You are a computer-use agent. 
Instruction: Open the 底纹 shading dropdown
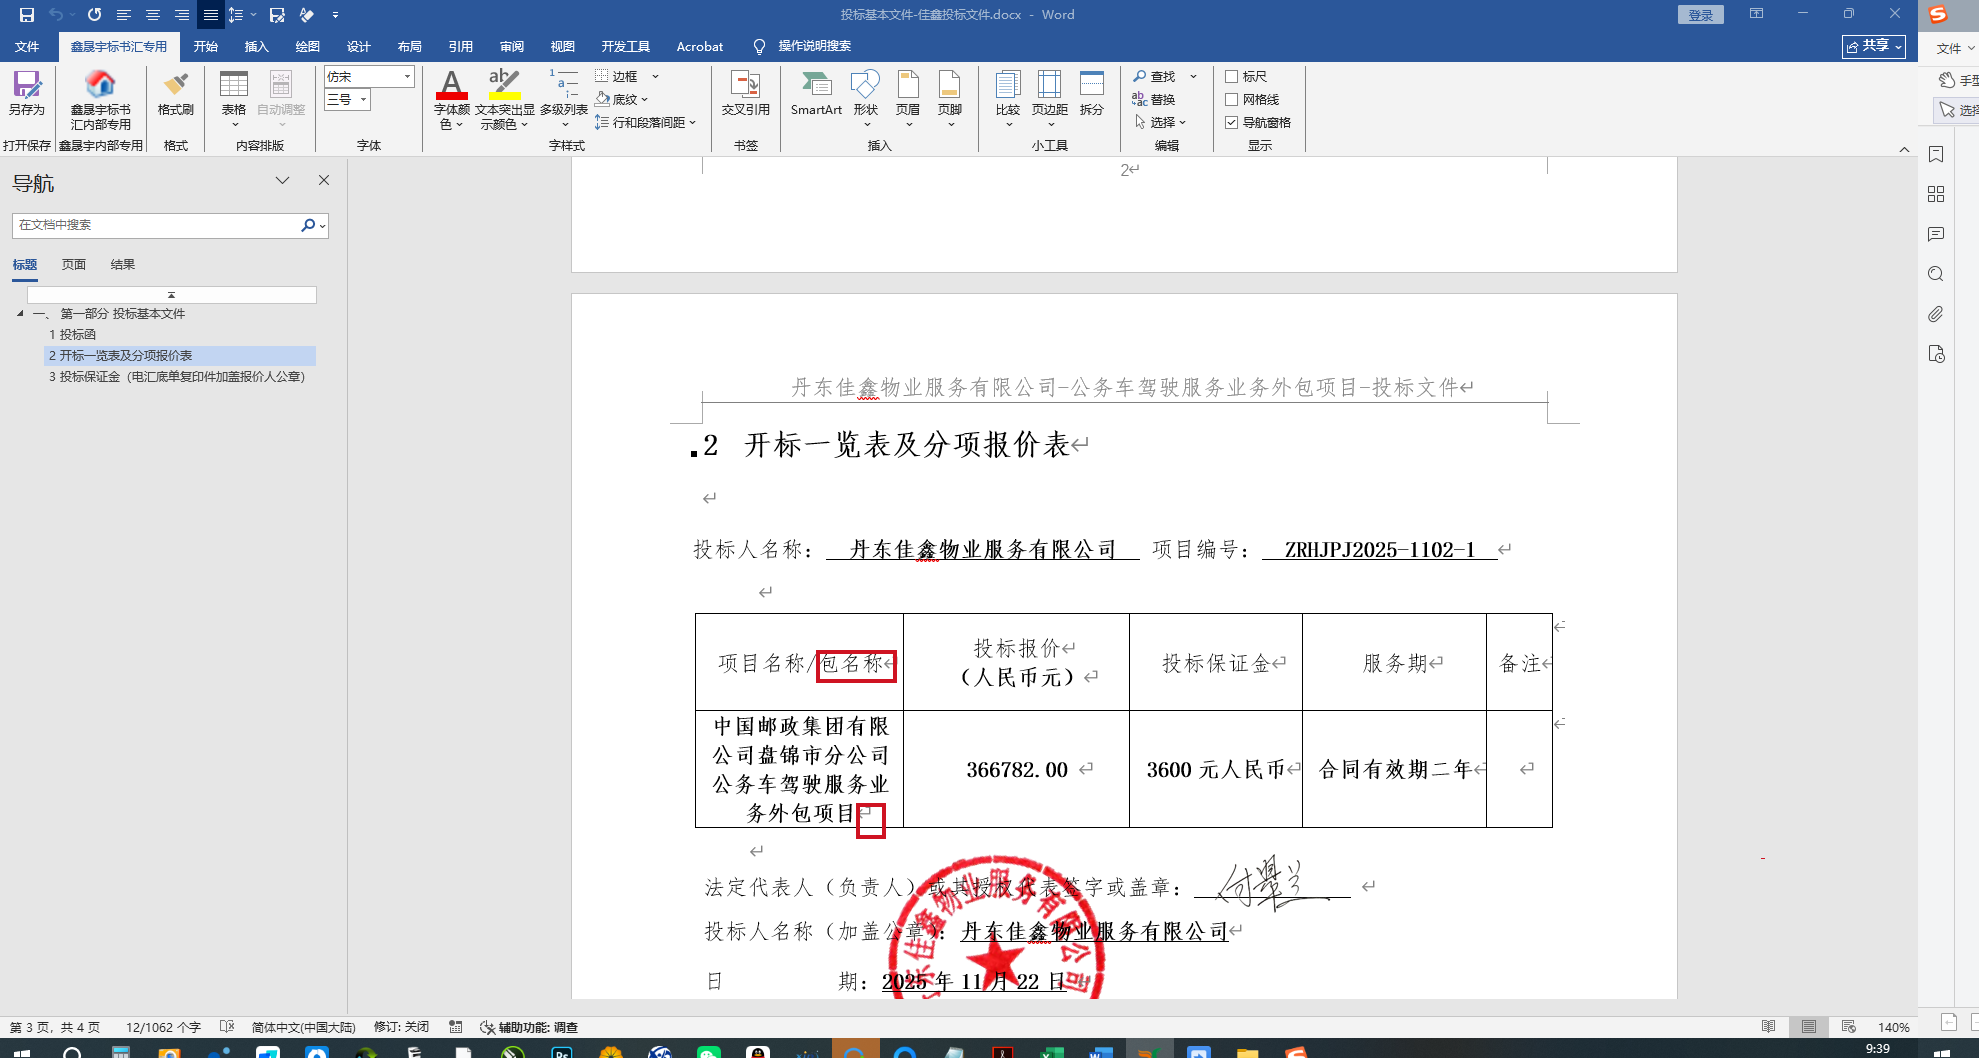point(644,99)
